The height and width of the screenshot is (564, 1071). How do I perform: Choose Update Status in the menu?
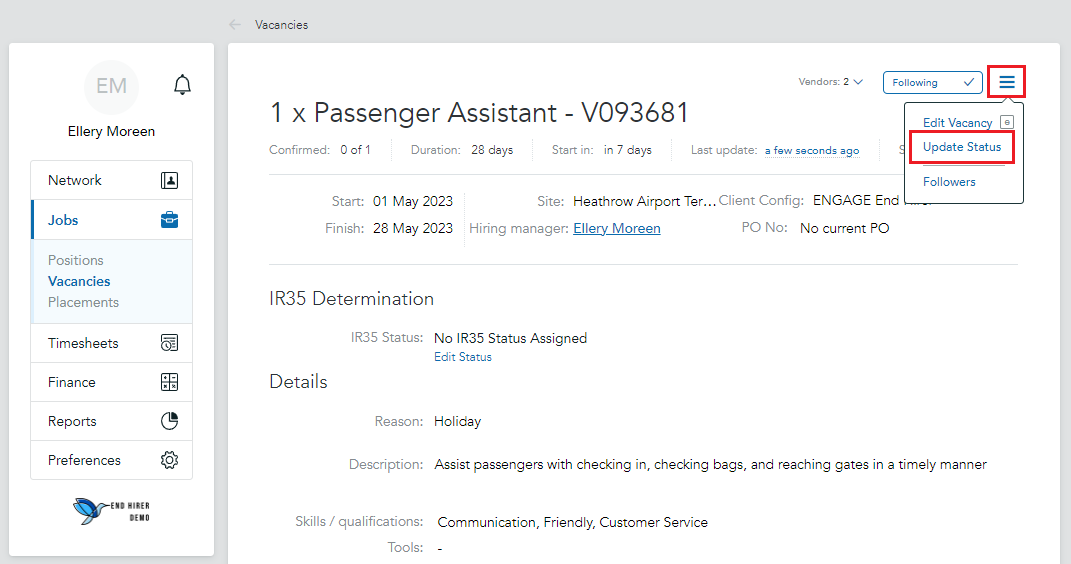[962, 147]
